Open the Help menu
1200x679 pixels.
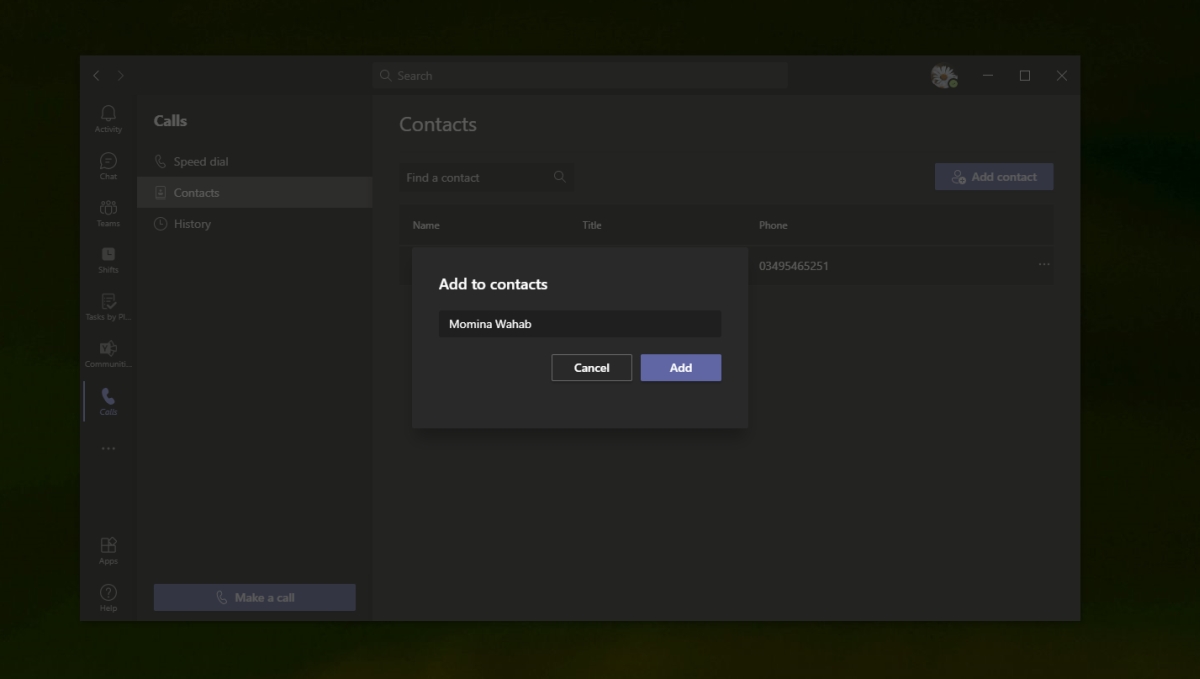tap(108, 597)
